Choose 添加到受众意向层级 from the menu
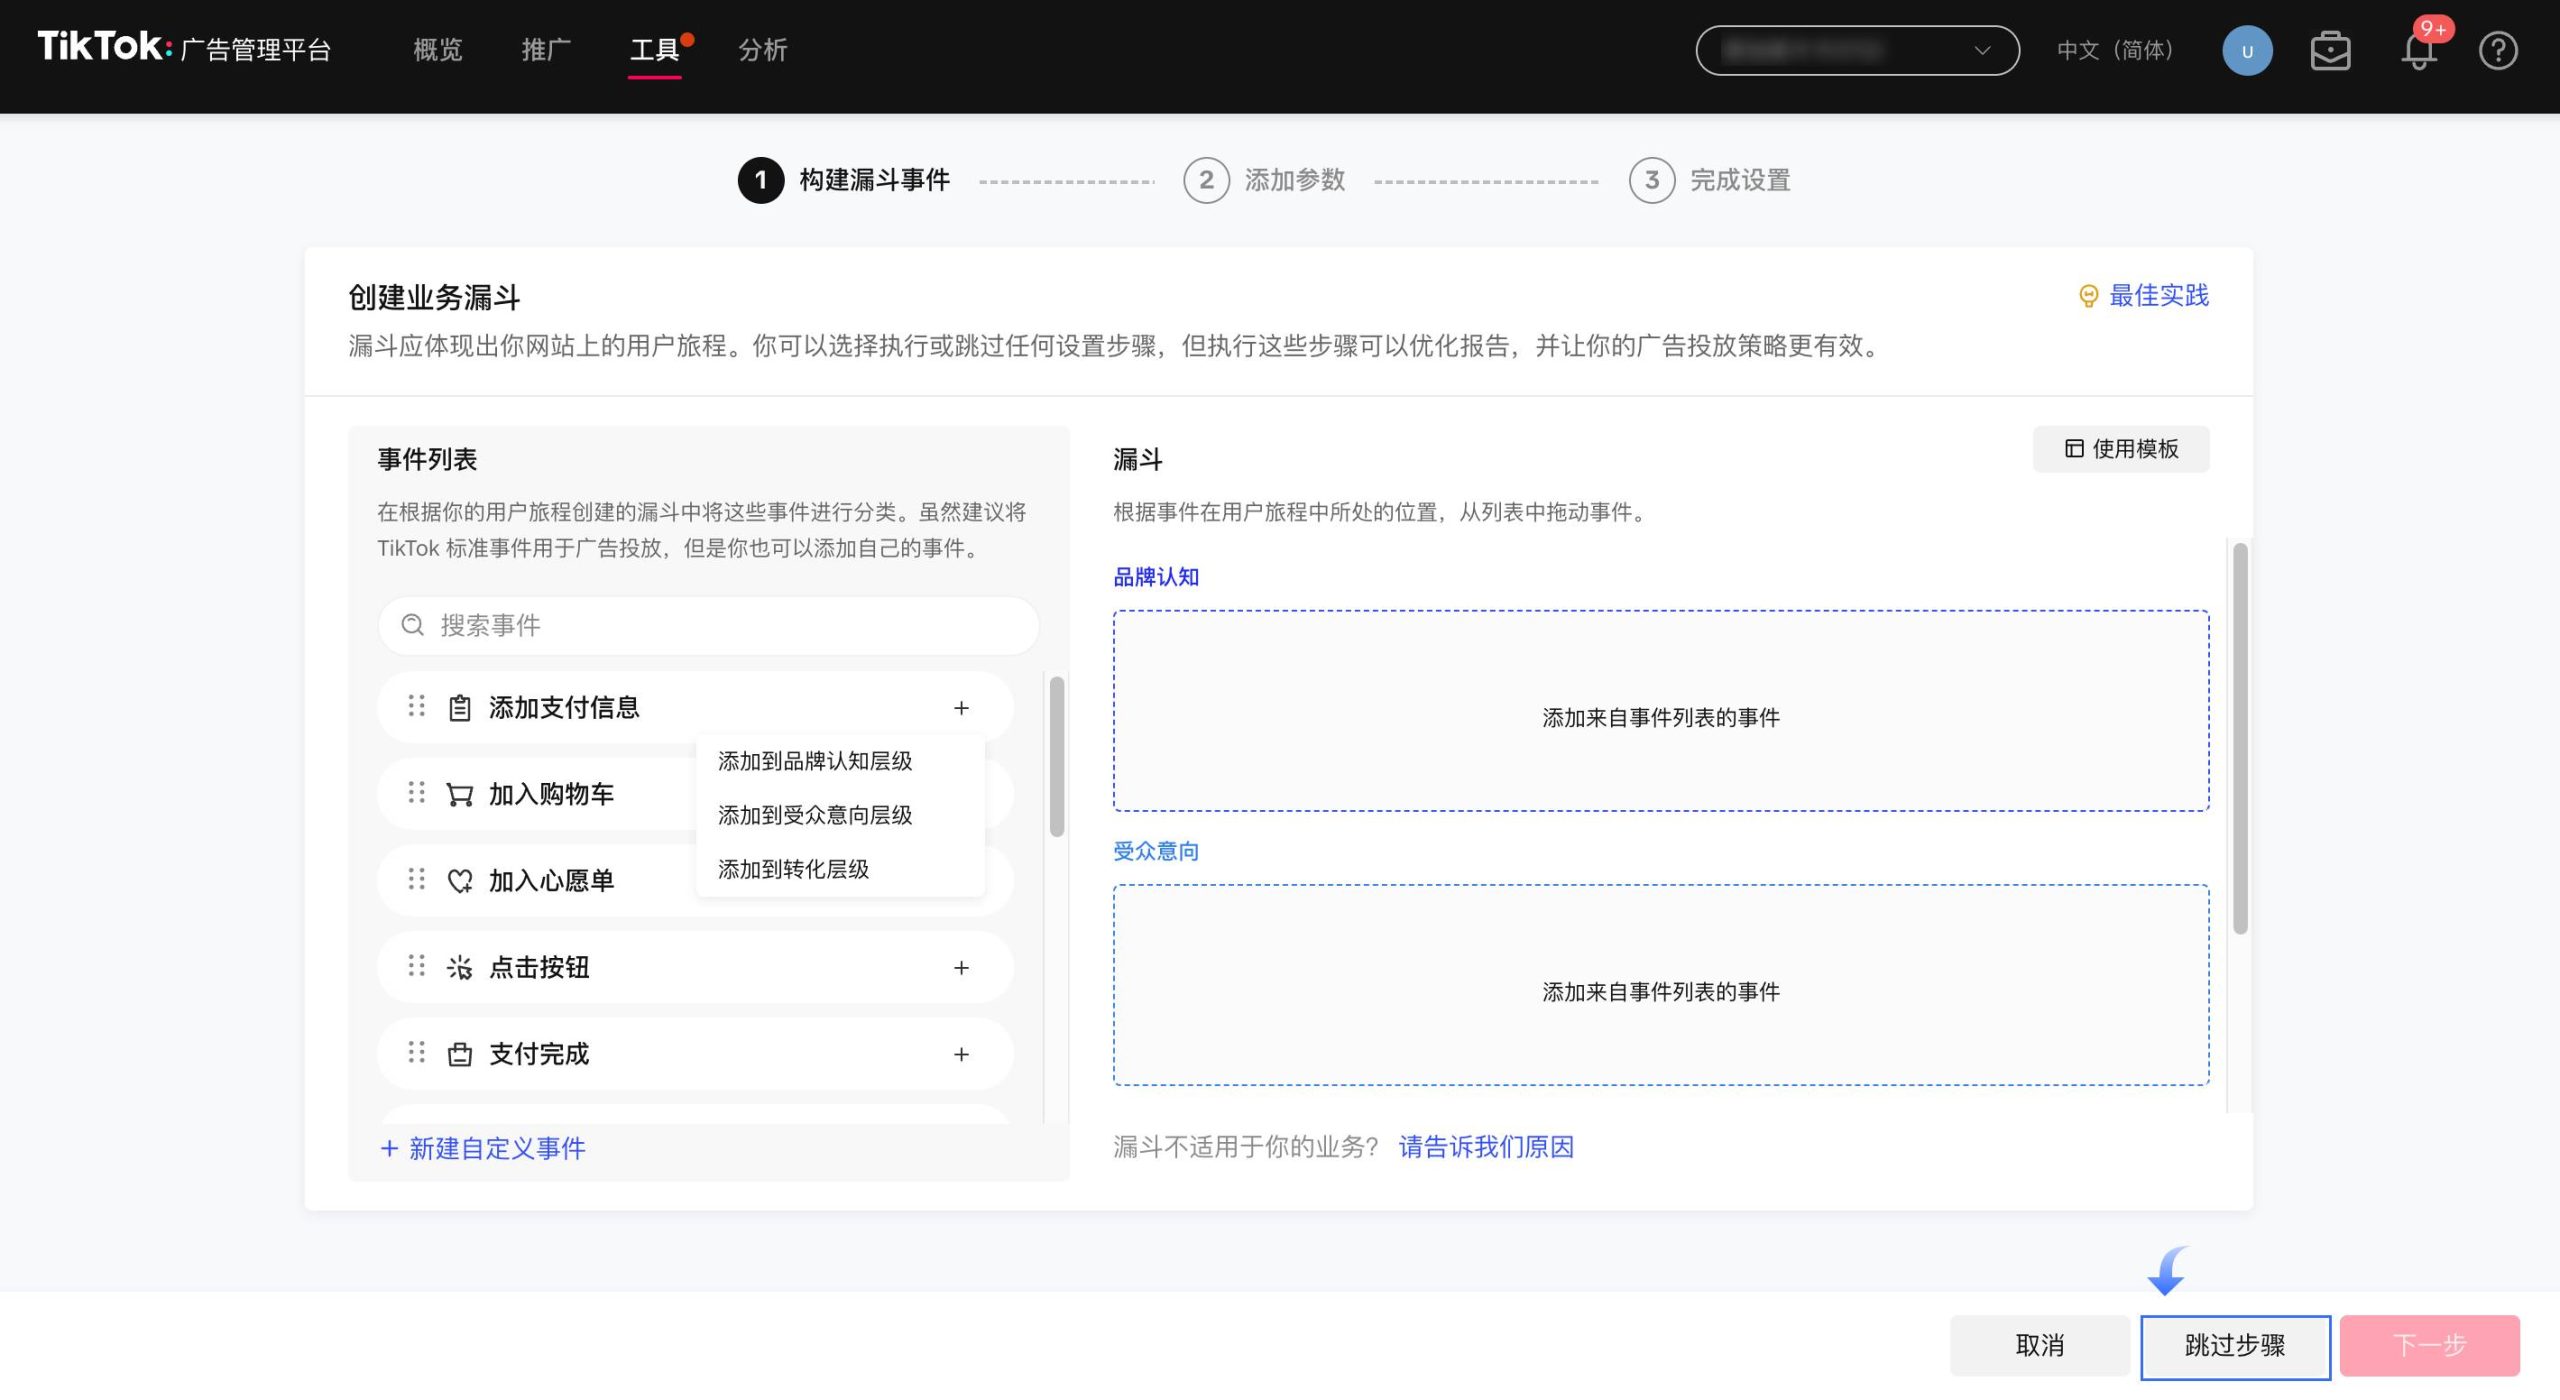The width and height of the screenshot is (2560, 1400). (840, 815)
